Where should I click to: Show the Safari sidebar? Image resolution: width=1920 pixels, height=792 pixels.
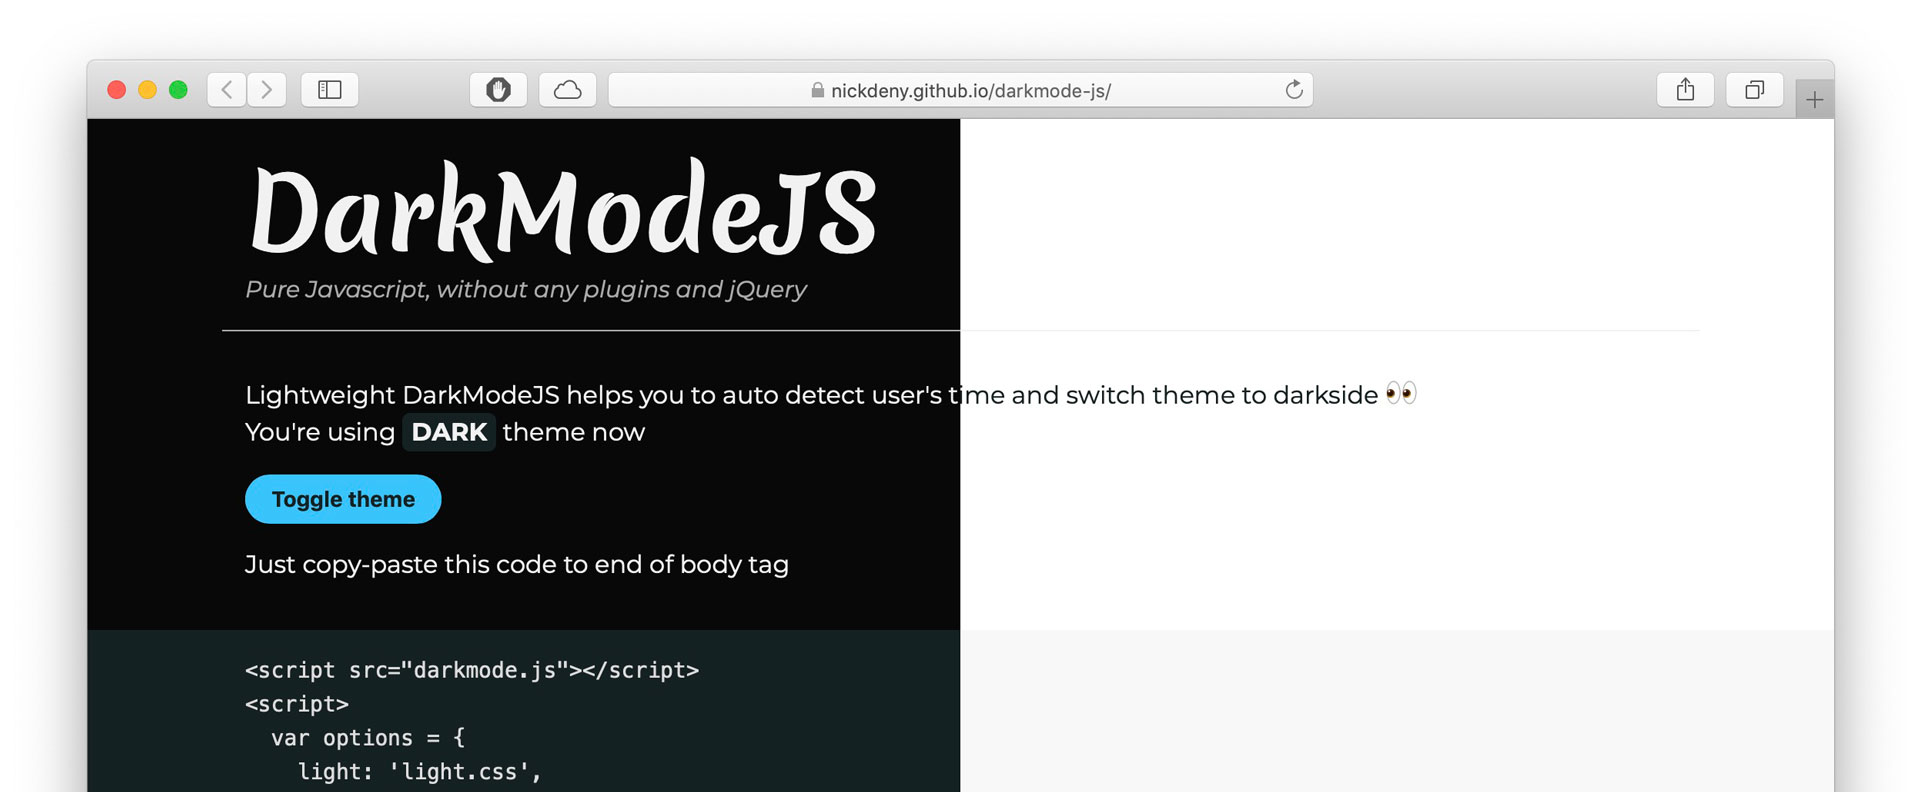point(330,90)
